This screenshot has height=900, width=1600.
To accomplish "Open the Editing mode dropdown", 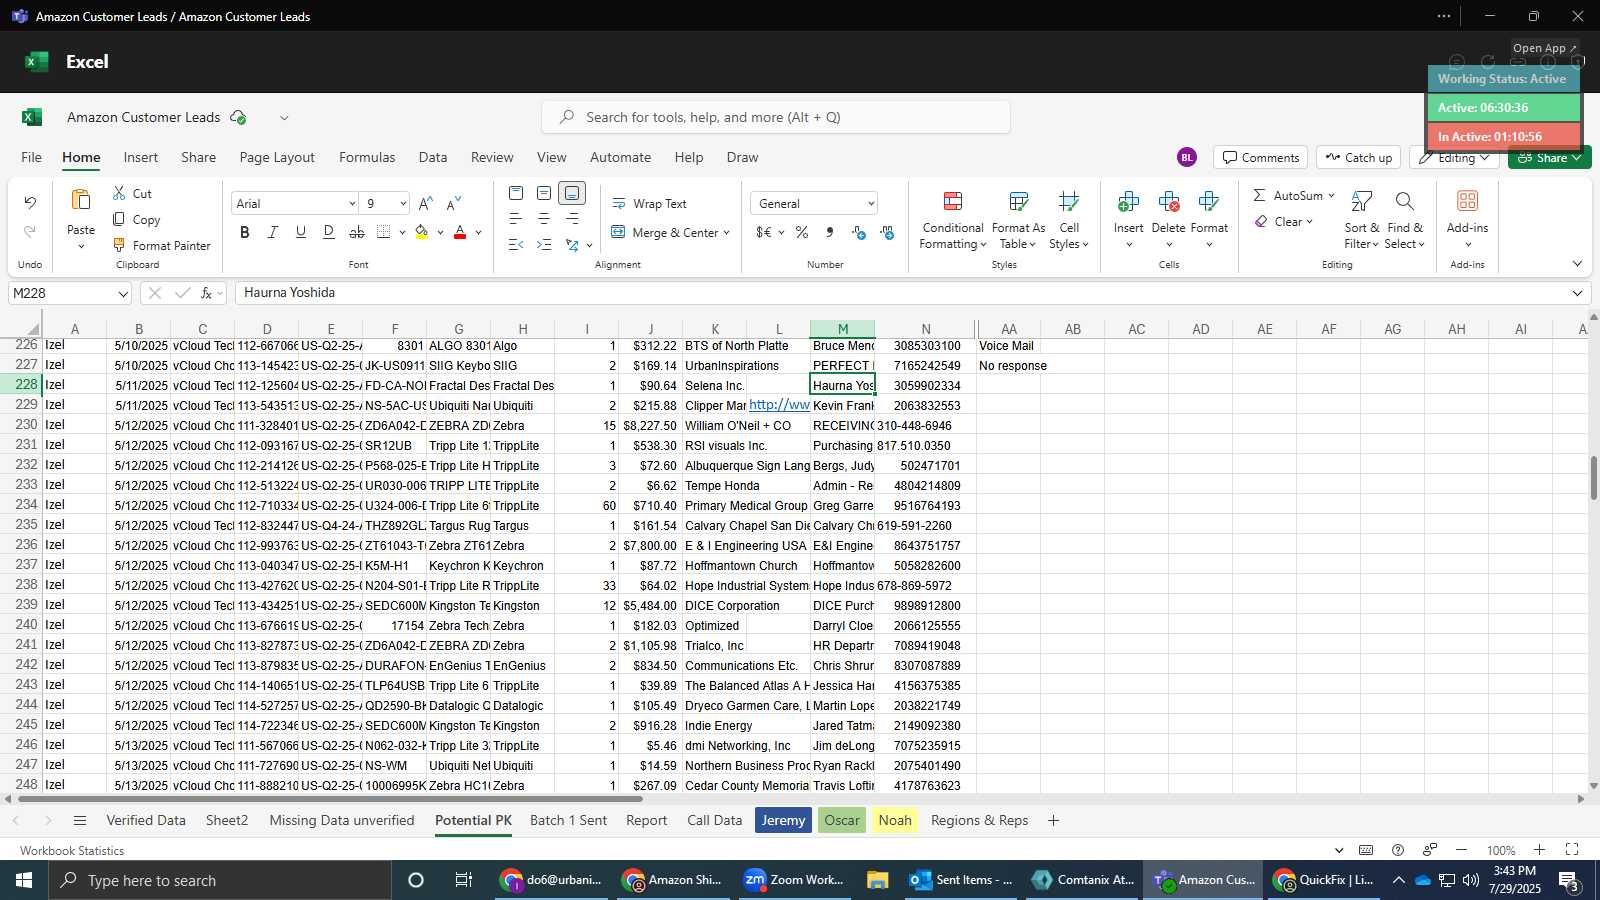I will [1484, 158].
